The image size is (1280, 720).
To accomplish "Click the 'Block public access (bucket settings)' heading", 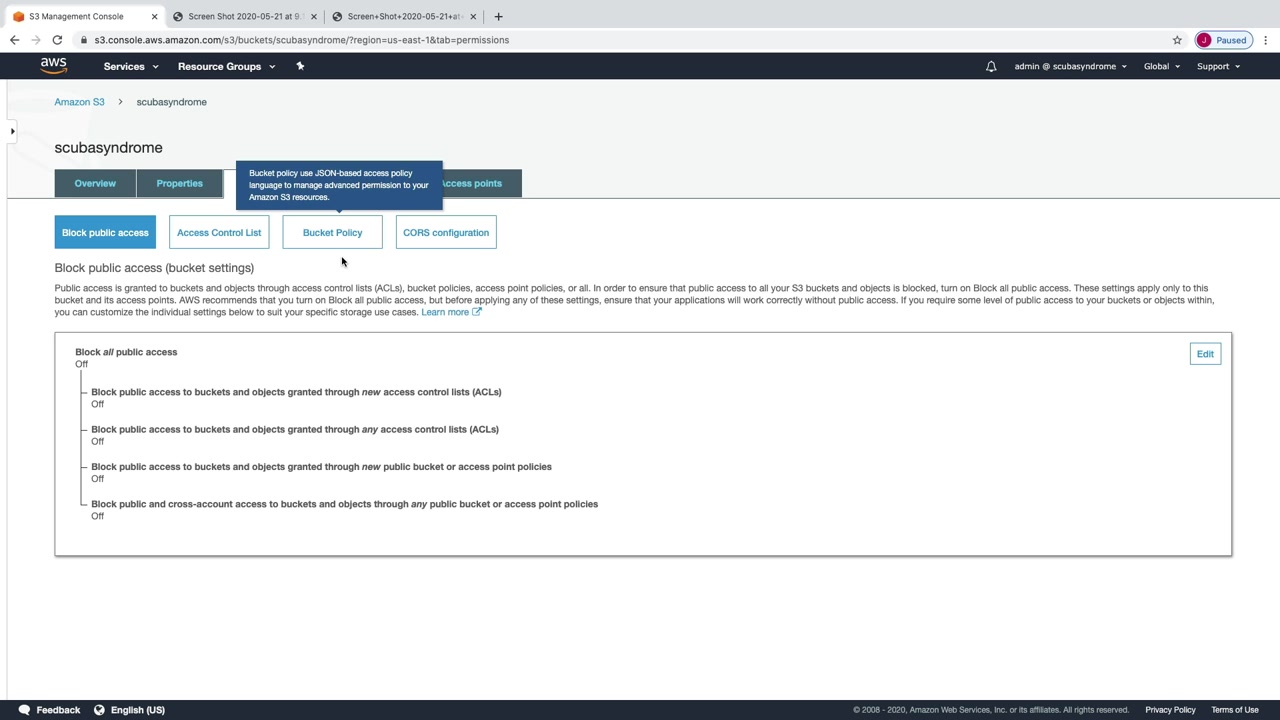I will pyautogui.click(x=154, y=268).
